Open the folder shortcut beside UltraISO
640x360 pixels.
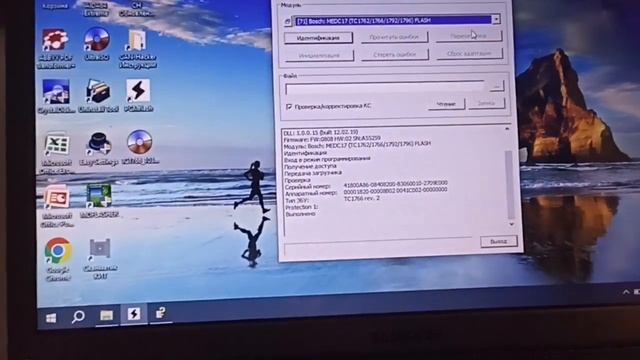click(x=138, y=48)
